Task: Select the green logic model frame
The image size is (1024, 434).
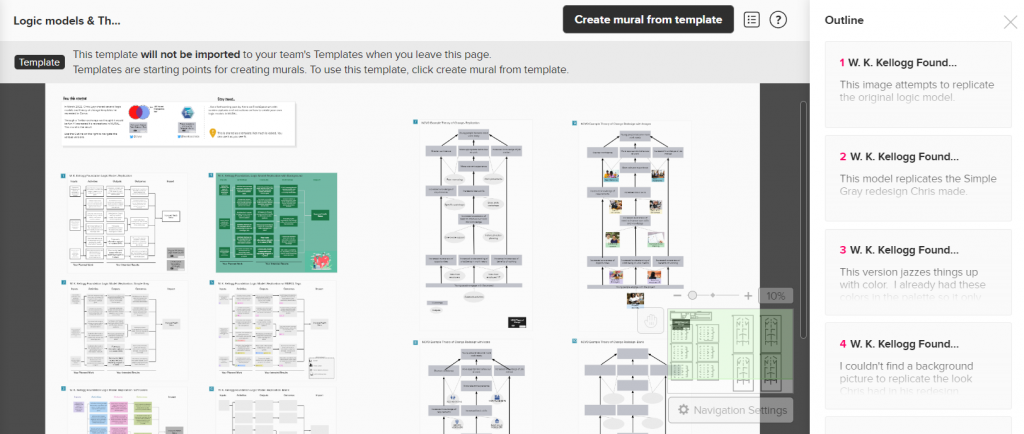Action: [x=276, y=223]
